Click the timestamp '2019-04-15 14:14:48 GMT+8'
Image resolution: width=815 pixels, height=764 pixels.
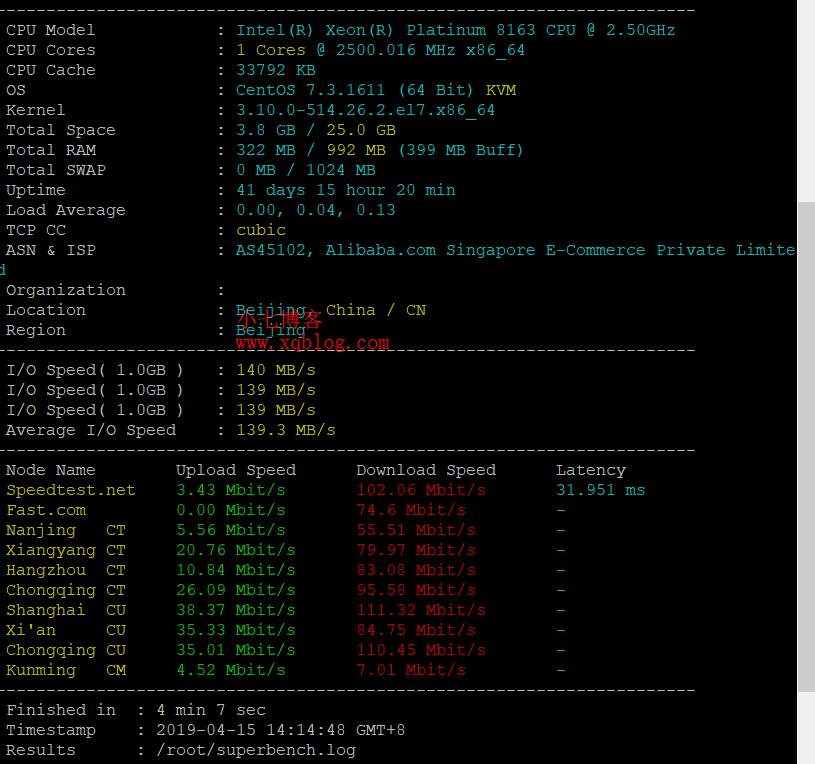coord(280,730)
